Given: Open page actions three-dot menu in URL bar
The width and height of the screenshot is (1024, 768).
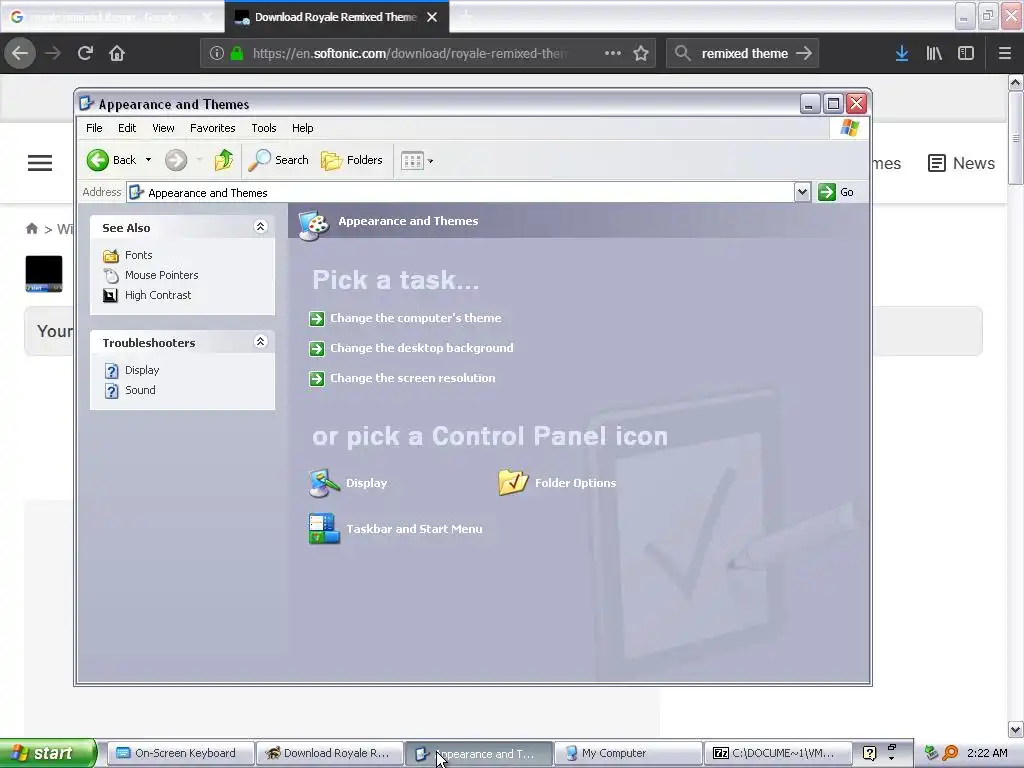Looking at the screenshot, I should (613, 53).
